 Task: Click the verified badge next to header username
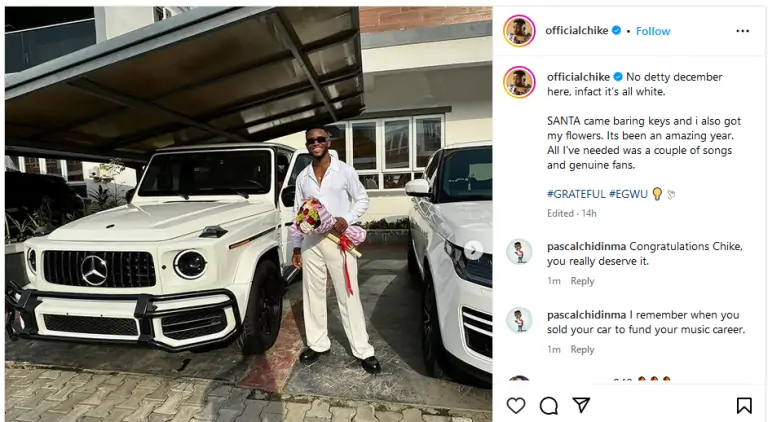click(x=616, y=31)
